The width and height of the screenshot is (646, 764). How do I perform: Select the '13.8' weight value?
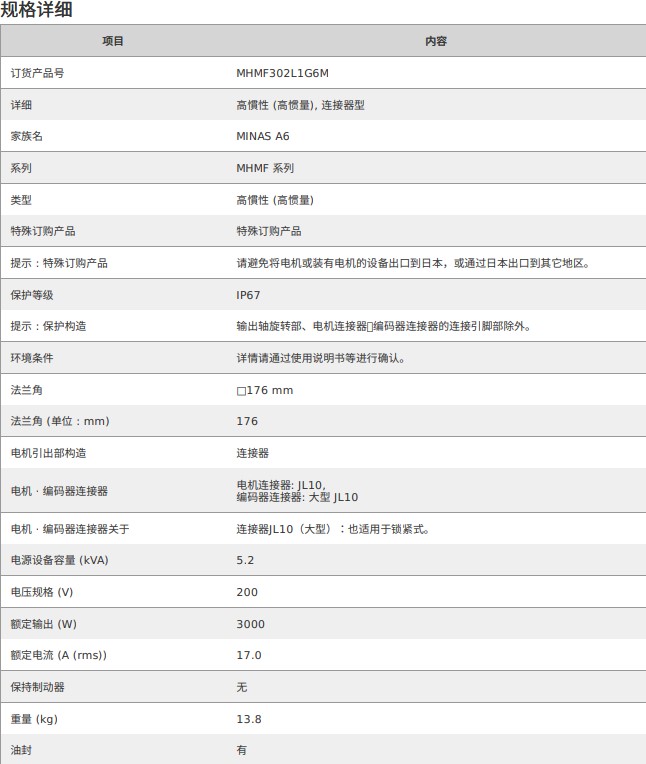coord(249,719)
